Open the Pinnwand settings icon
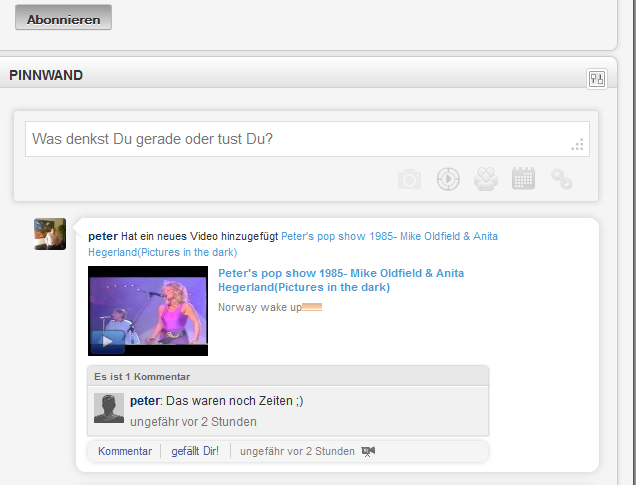The width and height of the screenshot is (636, 485). [597, 79]
